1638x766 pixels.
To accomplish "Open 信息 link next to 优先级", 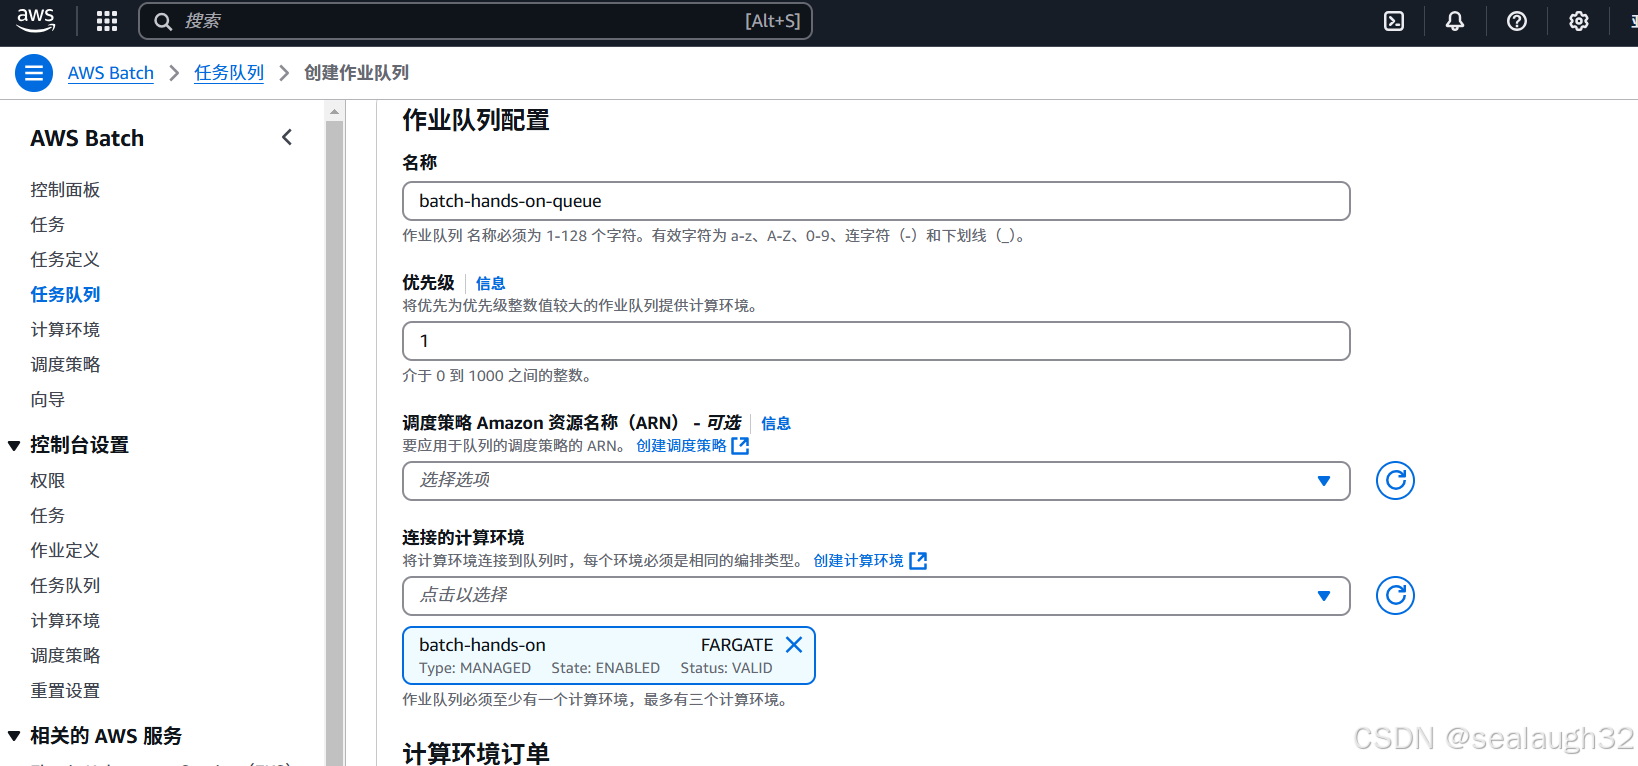I will (x=490, y=284).
